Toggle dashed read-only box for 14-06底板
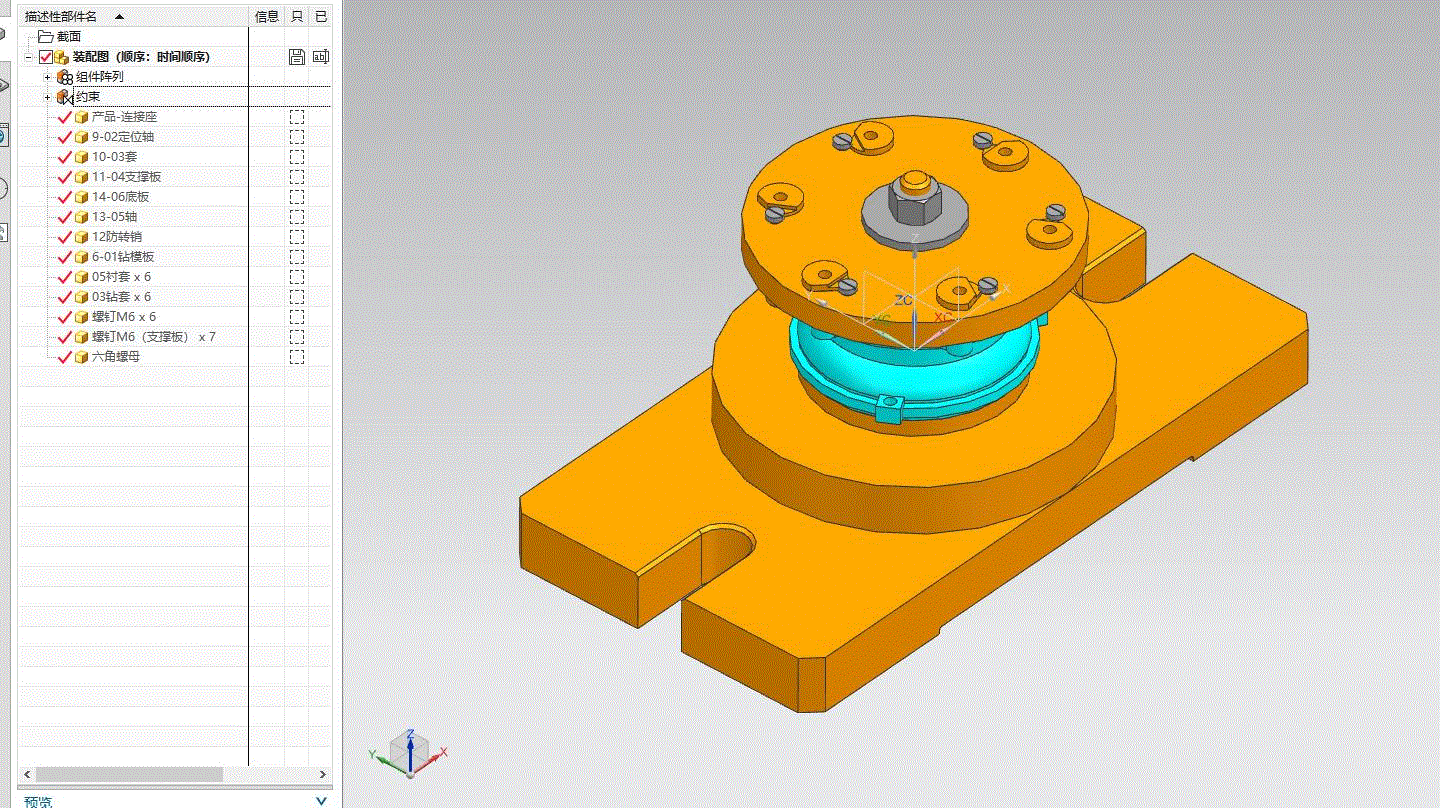 click(x=297, y=197)
